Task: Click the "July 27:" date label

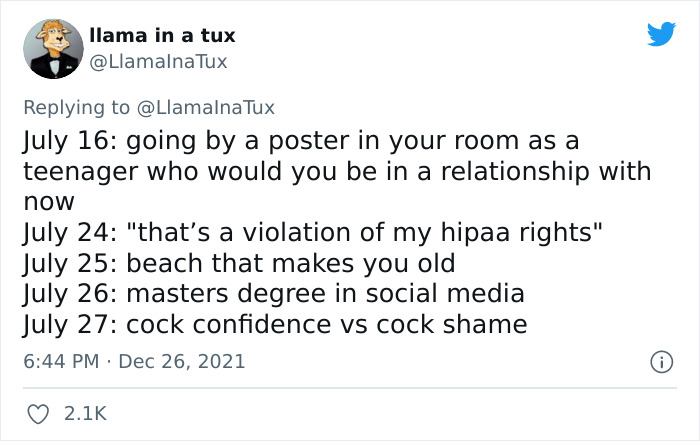Action: pyautogui.click(x=67, y=324)
